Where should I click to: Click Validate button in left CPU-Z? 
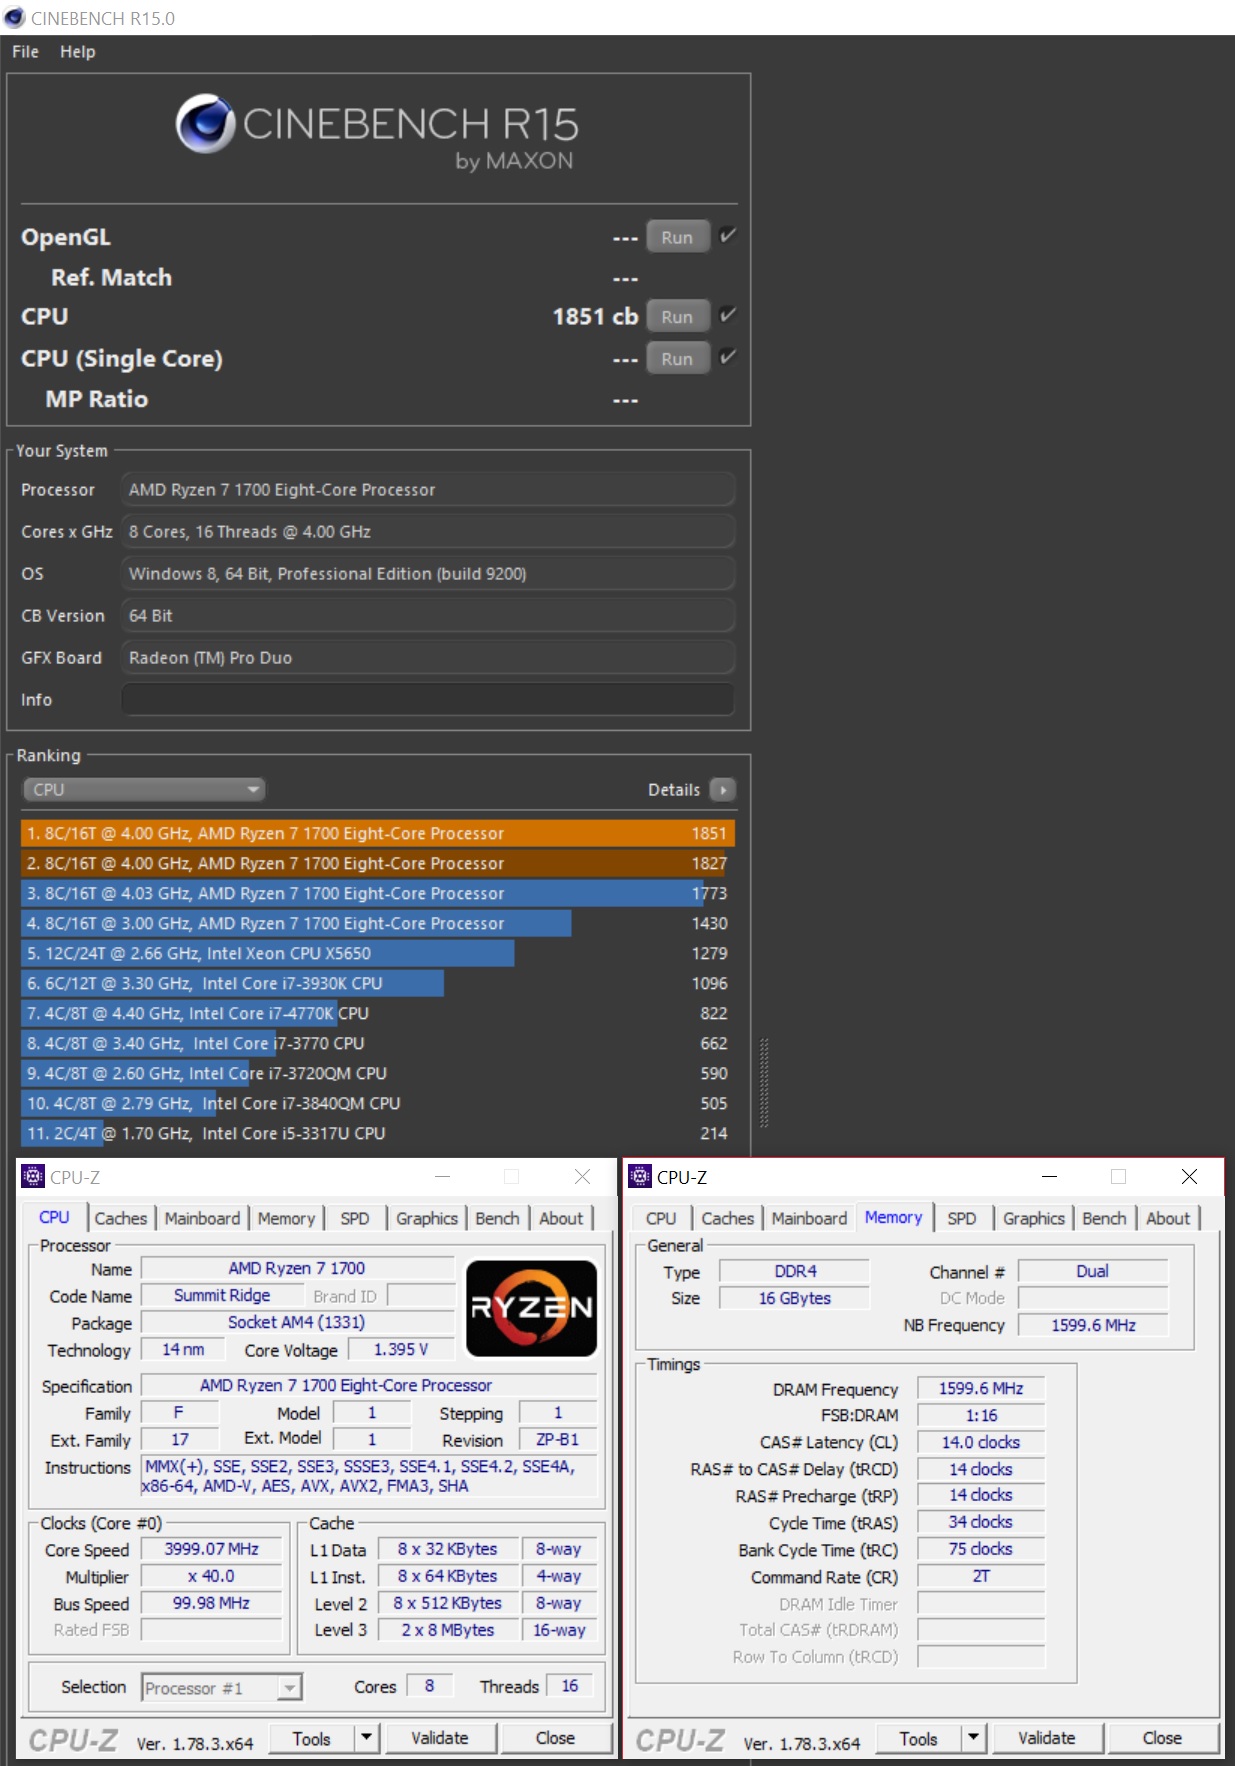point(440,1738)
